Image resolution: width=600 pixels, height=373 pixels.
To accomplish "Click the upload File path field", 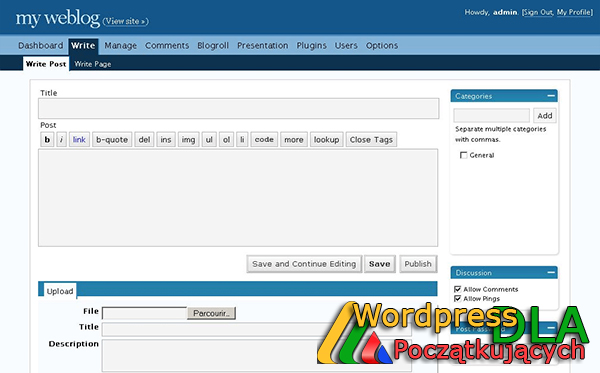I will (x=145, y=313).
